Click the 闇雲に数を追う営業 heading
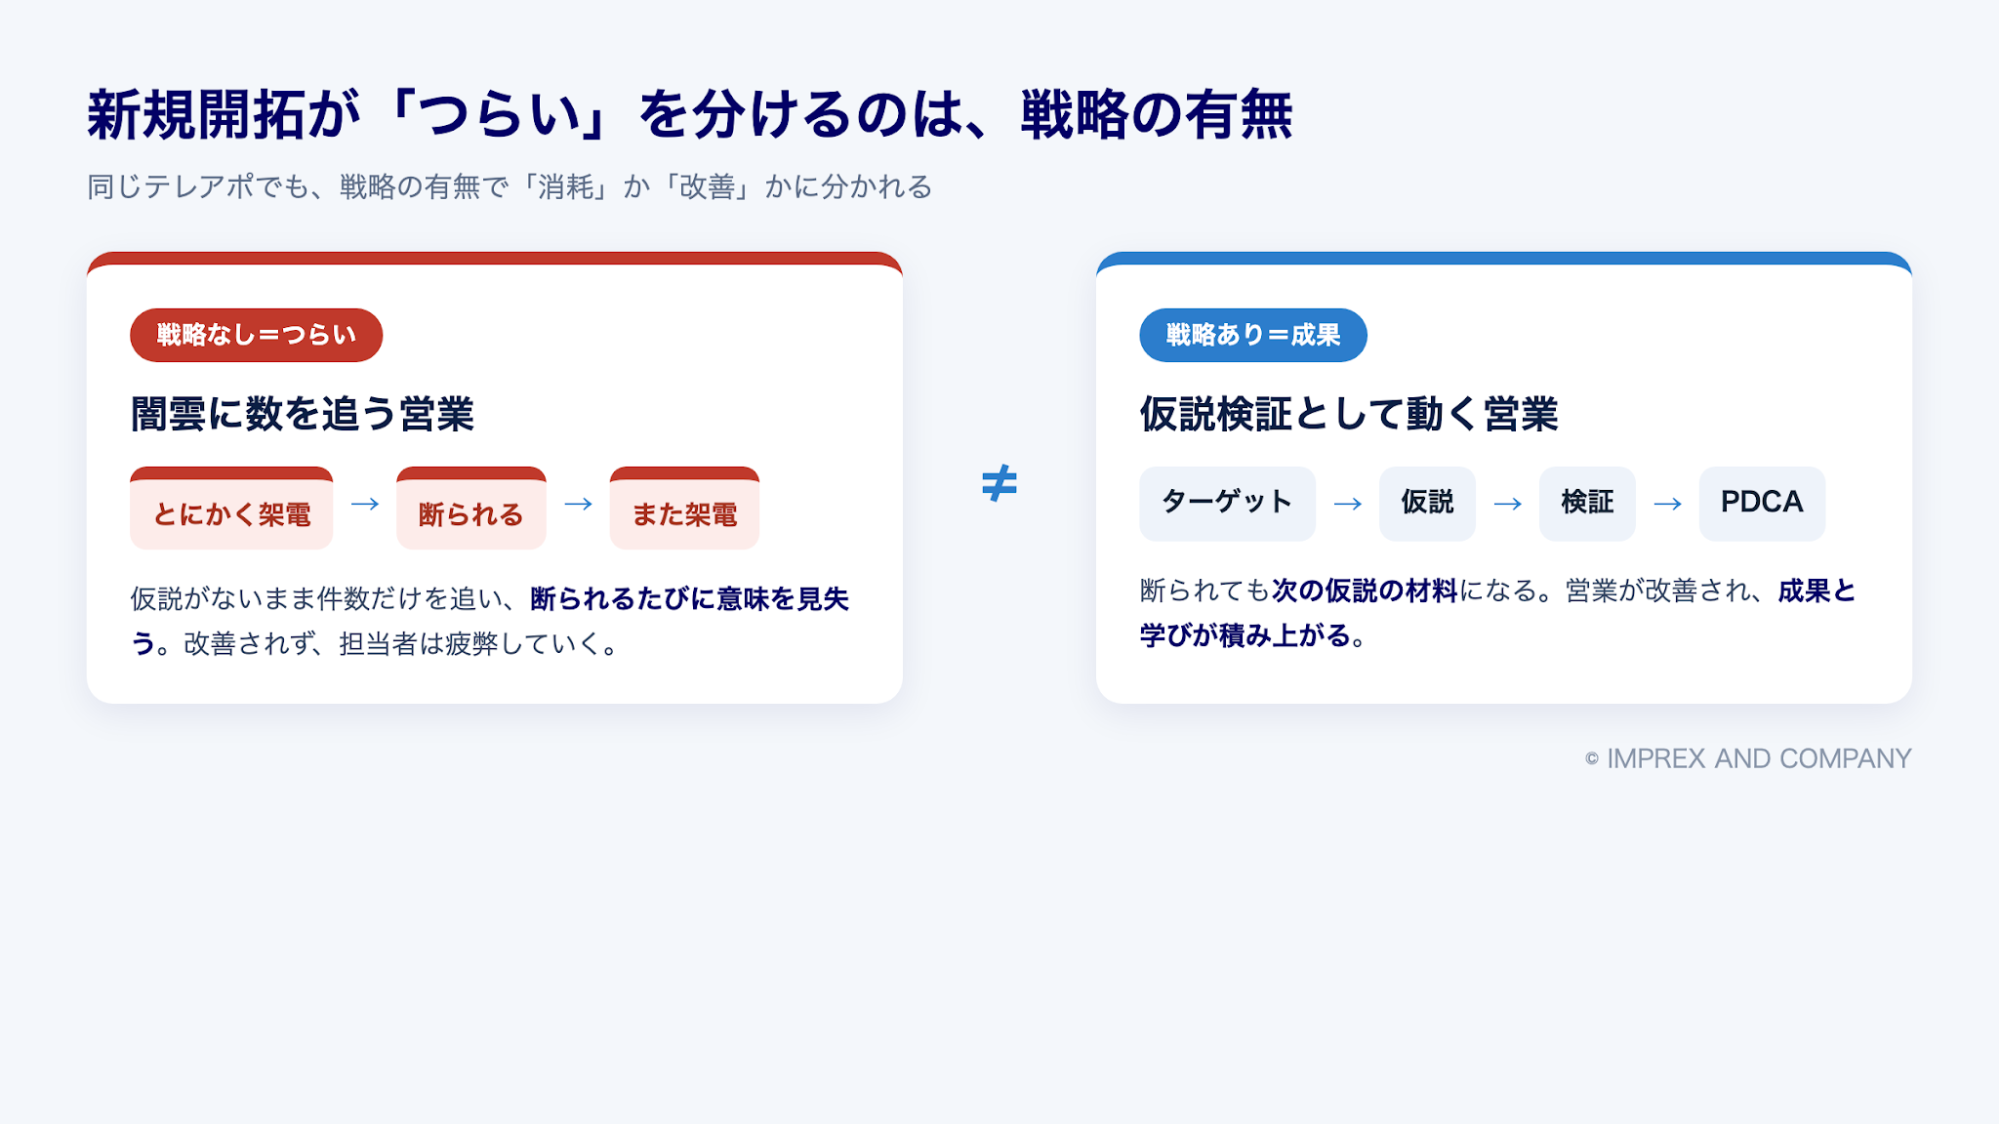 click(x=302, y=414)
